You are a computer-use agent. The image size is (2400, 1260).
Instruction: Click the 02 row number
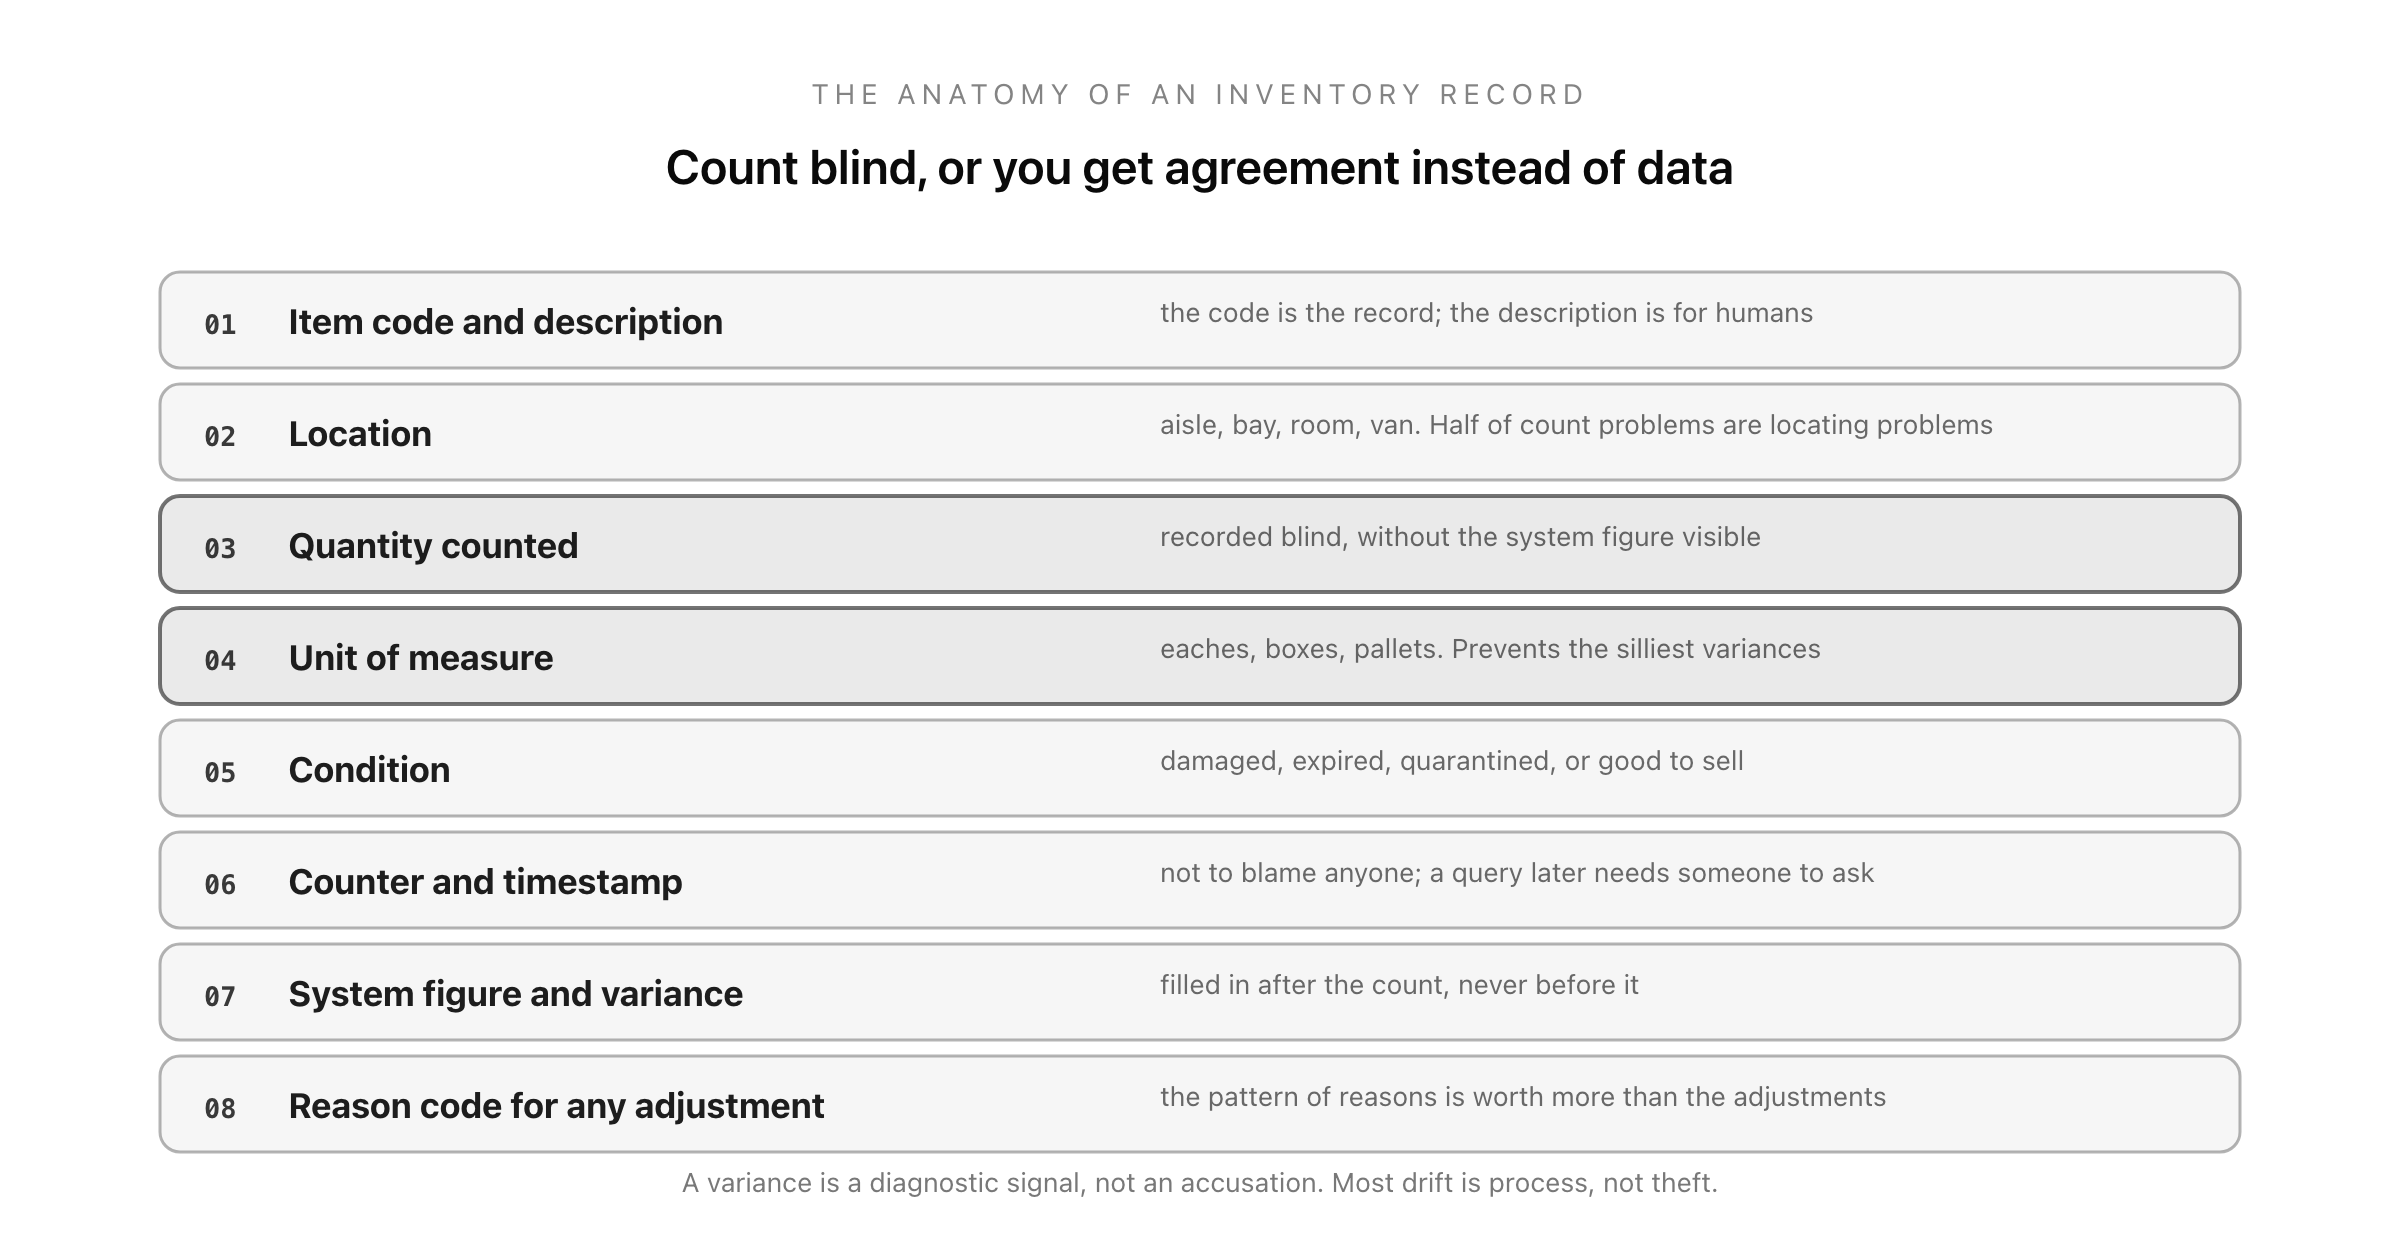coord(220,436)
